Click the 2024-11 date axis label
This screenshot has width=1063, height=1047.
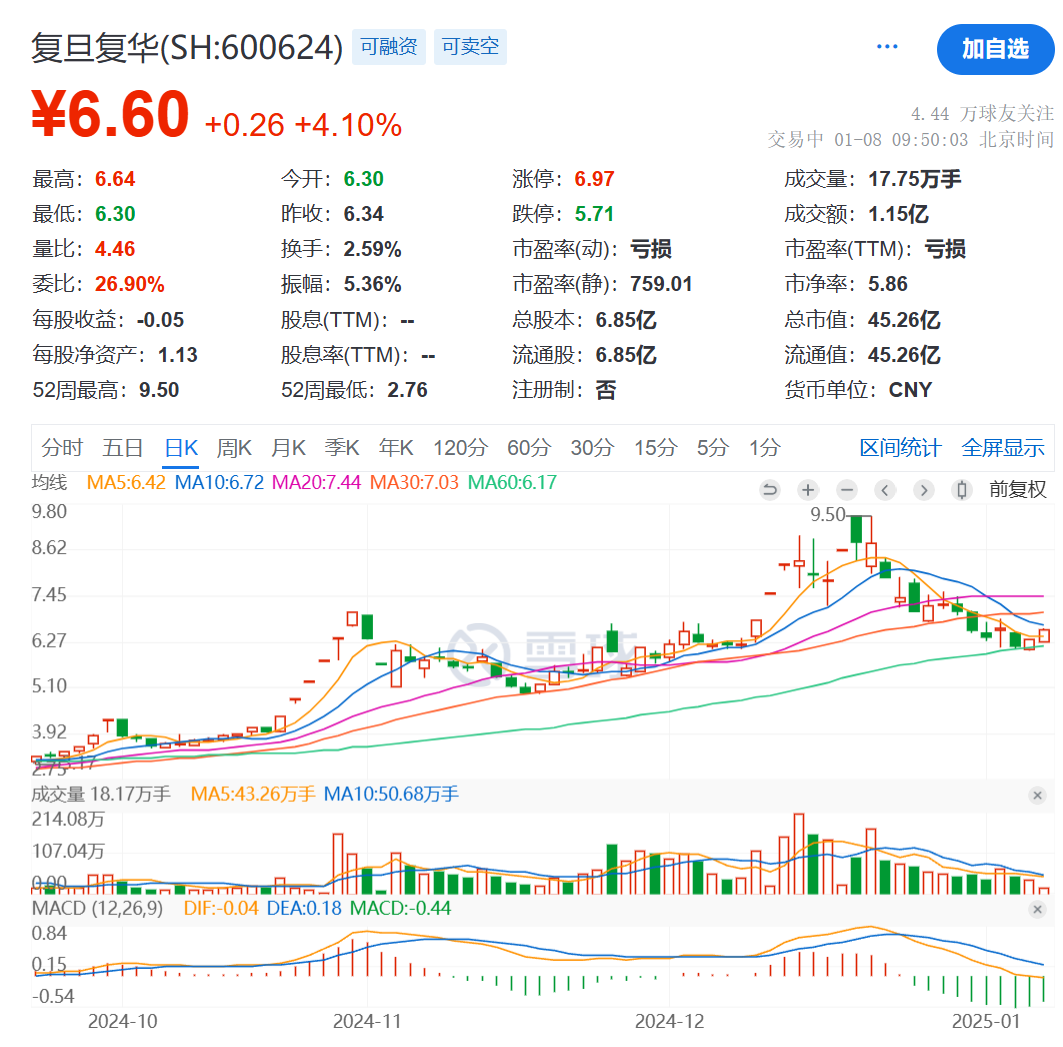click(x=367, y=1021)
